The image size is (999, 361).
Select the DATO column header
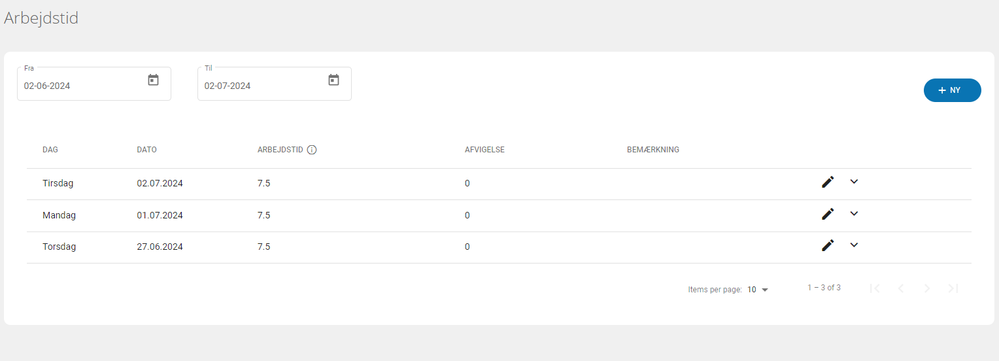pos(147,150)
